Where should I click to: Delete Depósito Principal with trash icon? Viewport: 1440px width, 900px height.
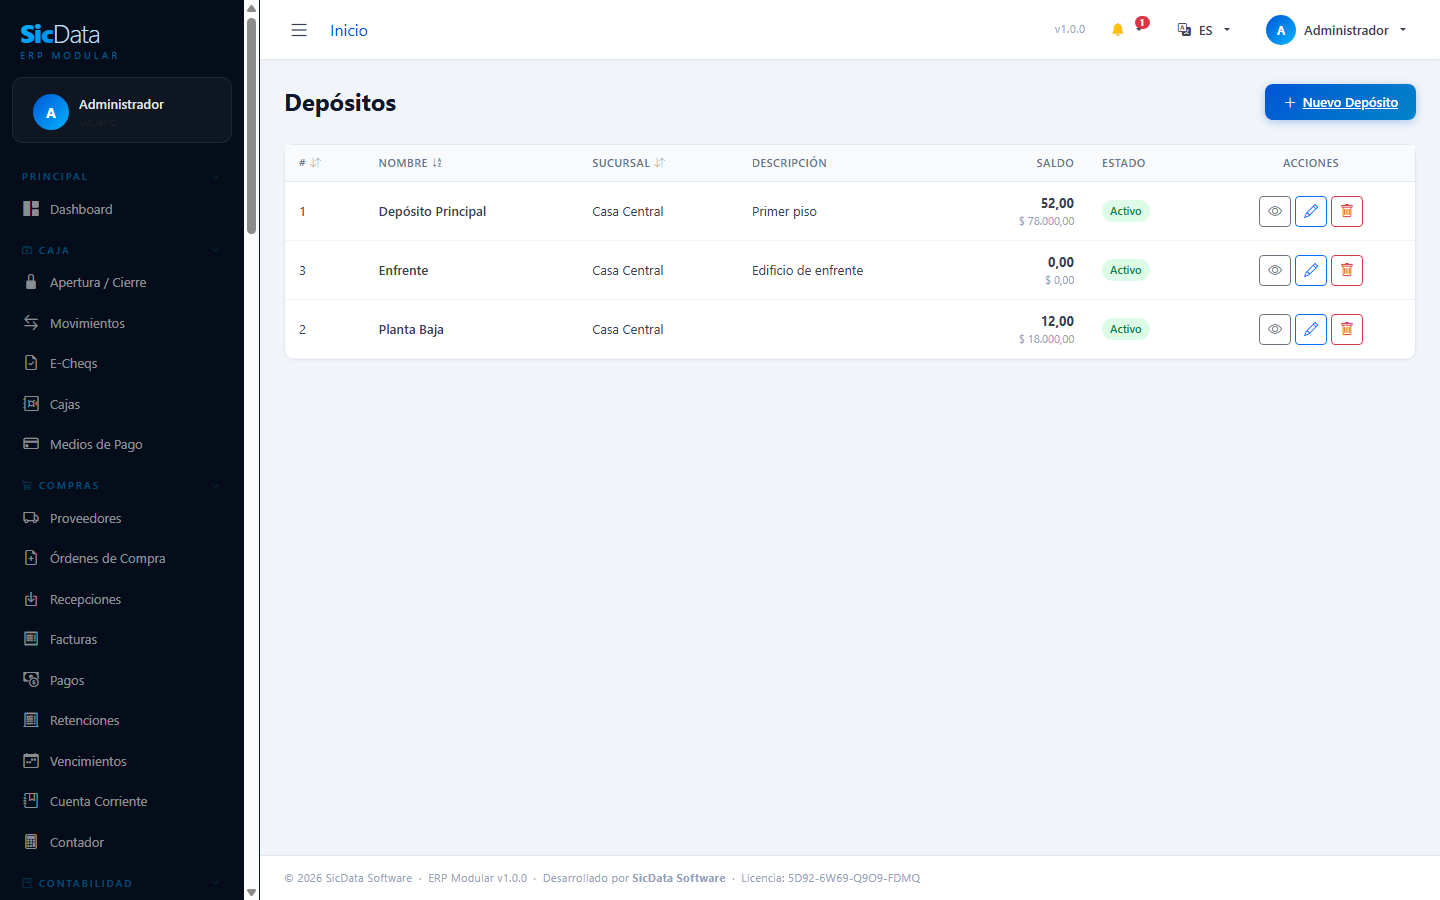coord(1347,211)
